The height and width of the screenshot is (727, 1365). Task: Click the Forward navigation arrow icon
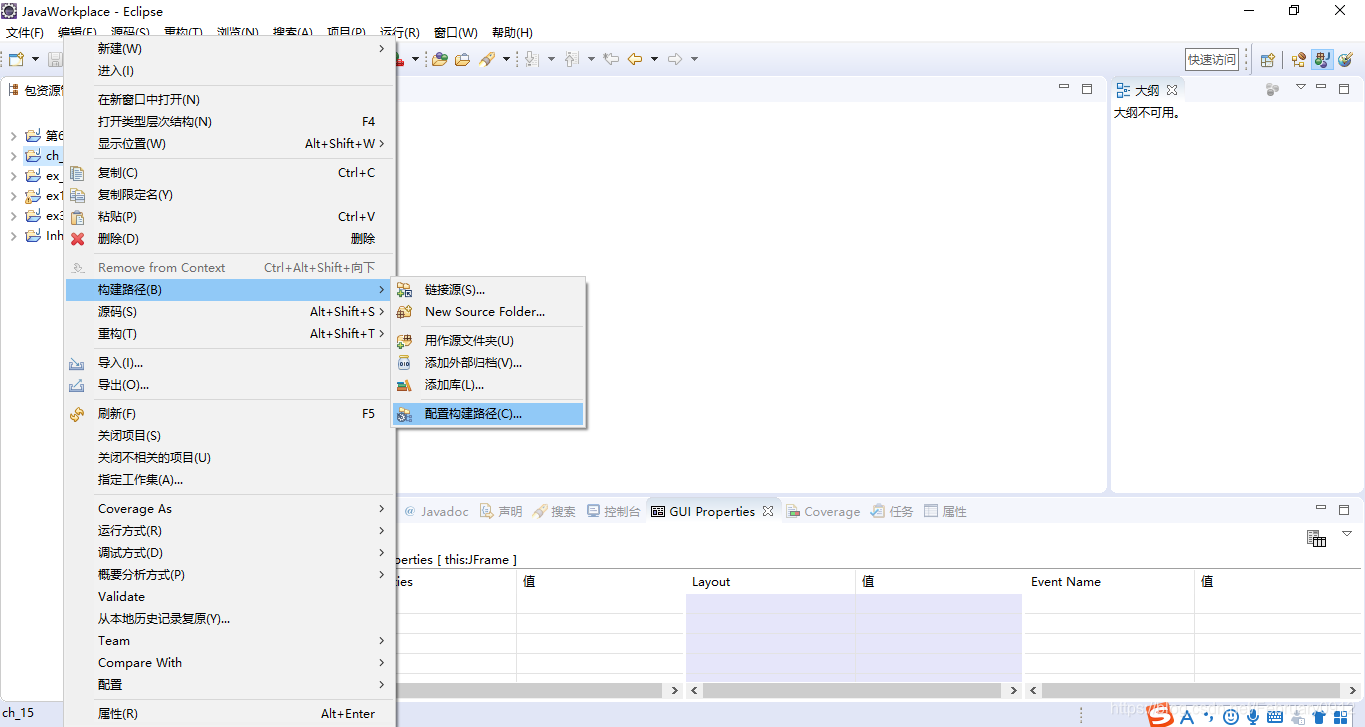(x=675, y=59)
